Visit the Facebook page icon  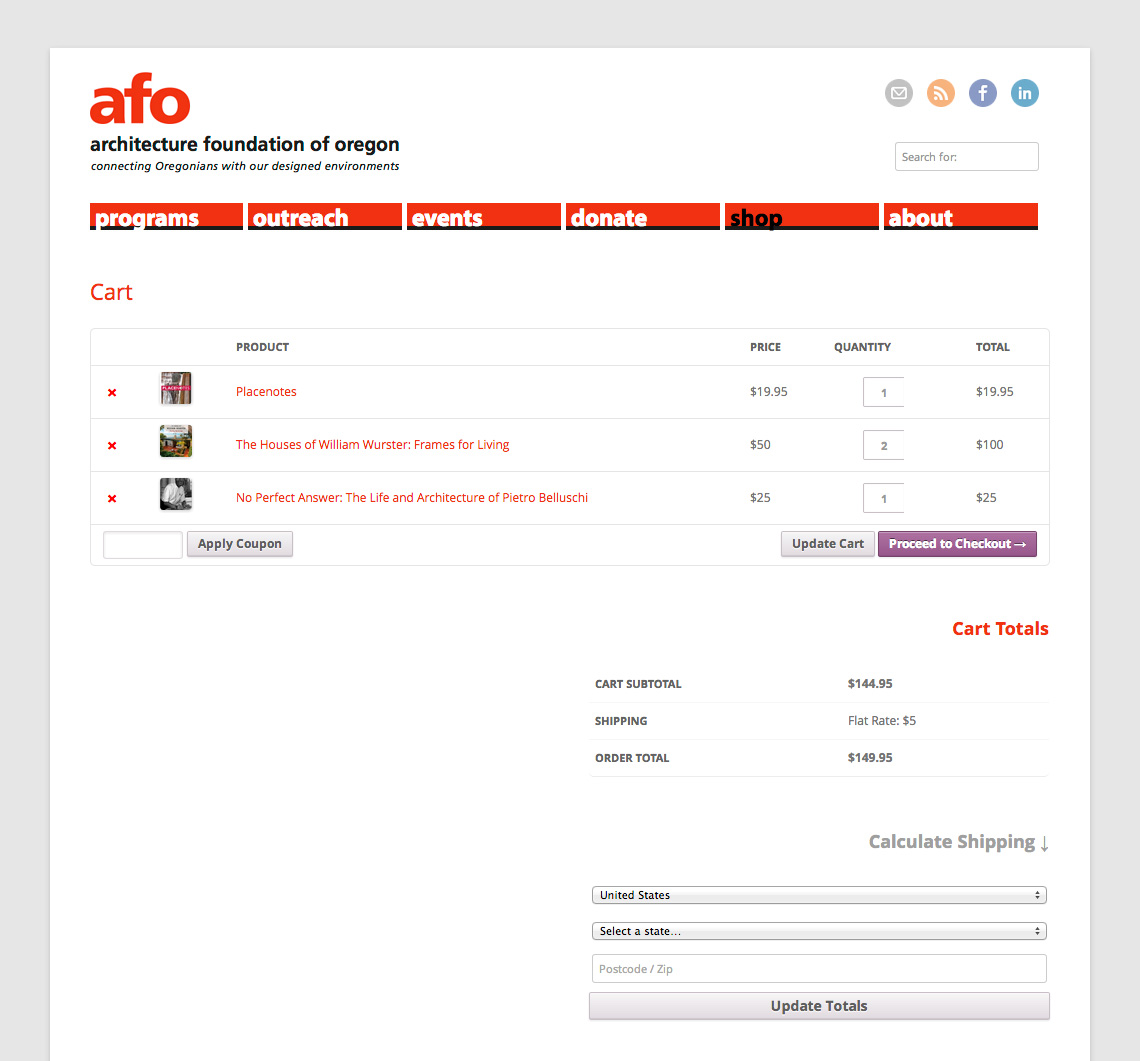click(x=983, y=93)
